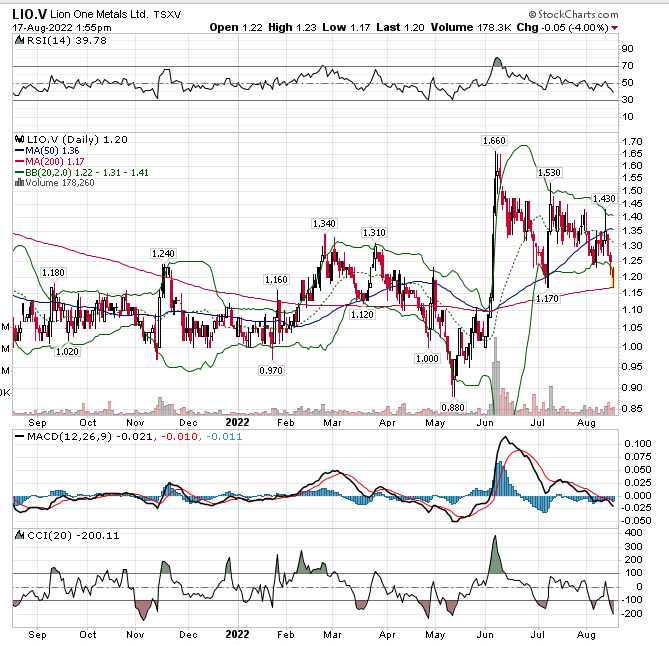669x646 pixels.
Task: Click the 2022 label on price chart axis
Action: [237, 422]
